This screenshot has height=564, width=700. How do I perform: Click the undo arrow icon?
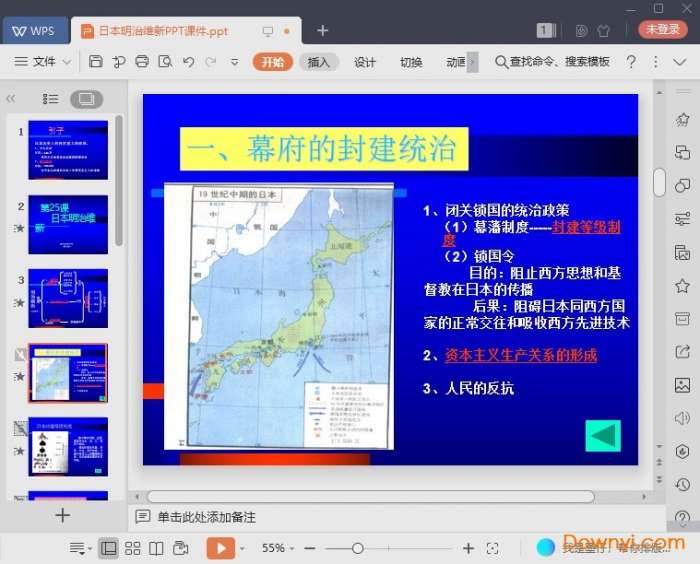(x=188, y=62)
